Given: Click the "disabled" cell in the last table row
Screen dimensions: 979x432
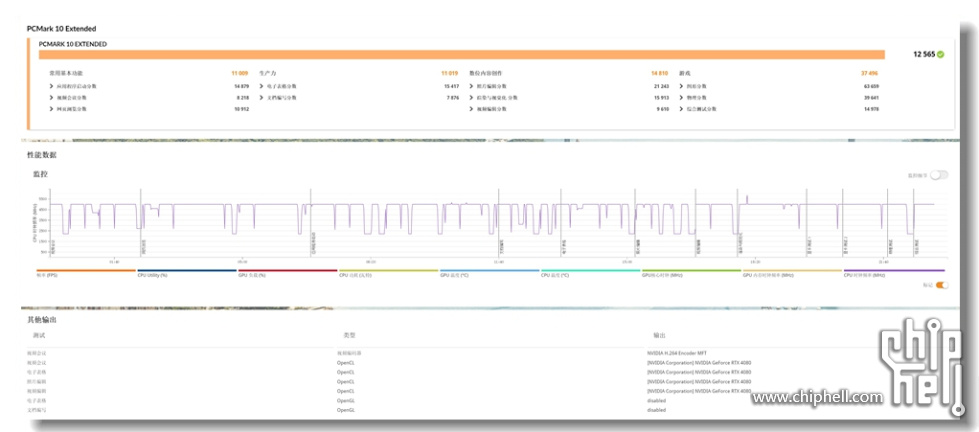Looking at the screenshot, I should 656,410.
